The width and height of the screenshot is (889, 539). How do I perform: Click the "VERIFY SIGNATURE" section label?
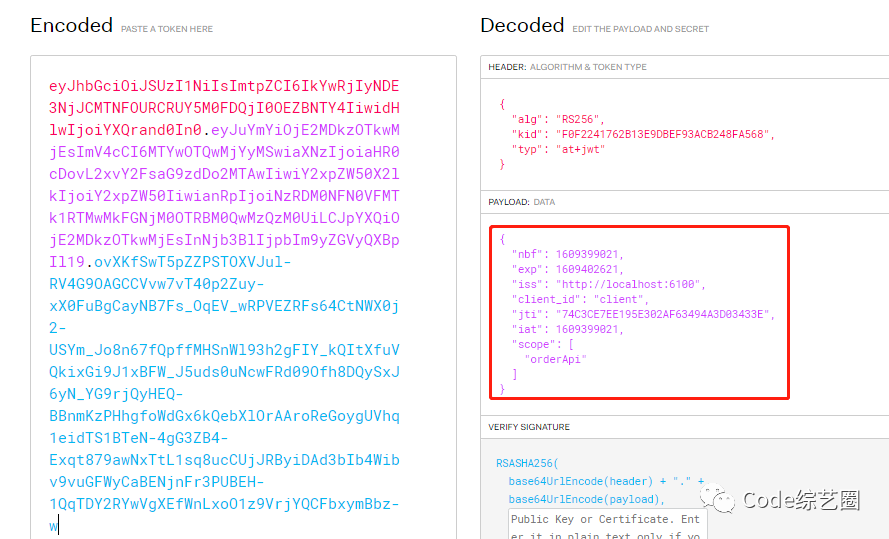pos(529,427)
